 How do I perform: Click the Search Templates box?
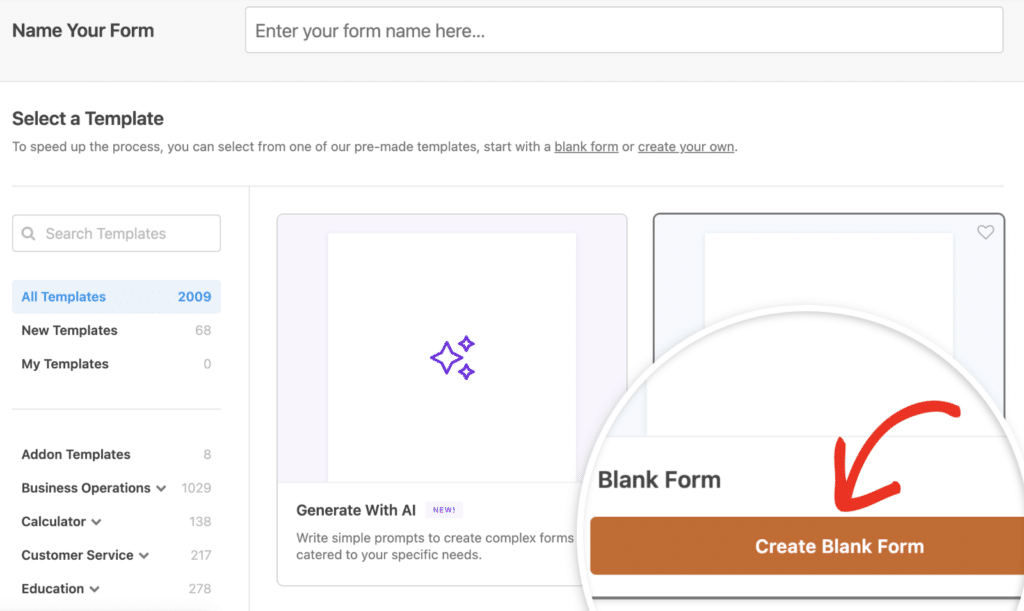[x=115, y=233]
